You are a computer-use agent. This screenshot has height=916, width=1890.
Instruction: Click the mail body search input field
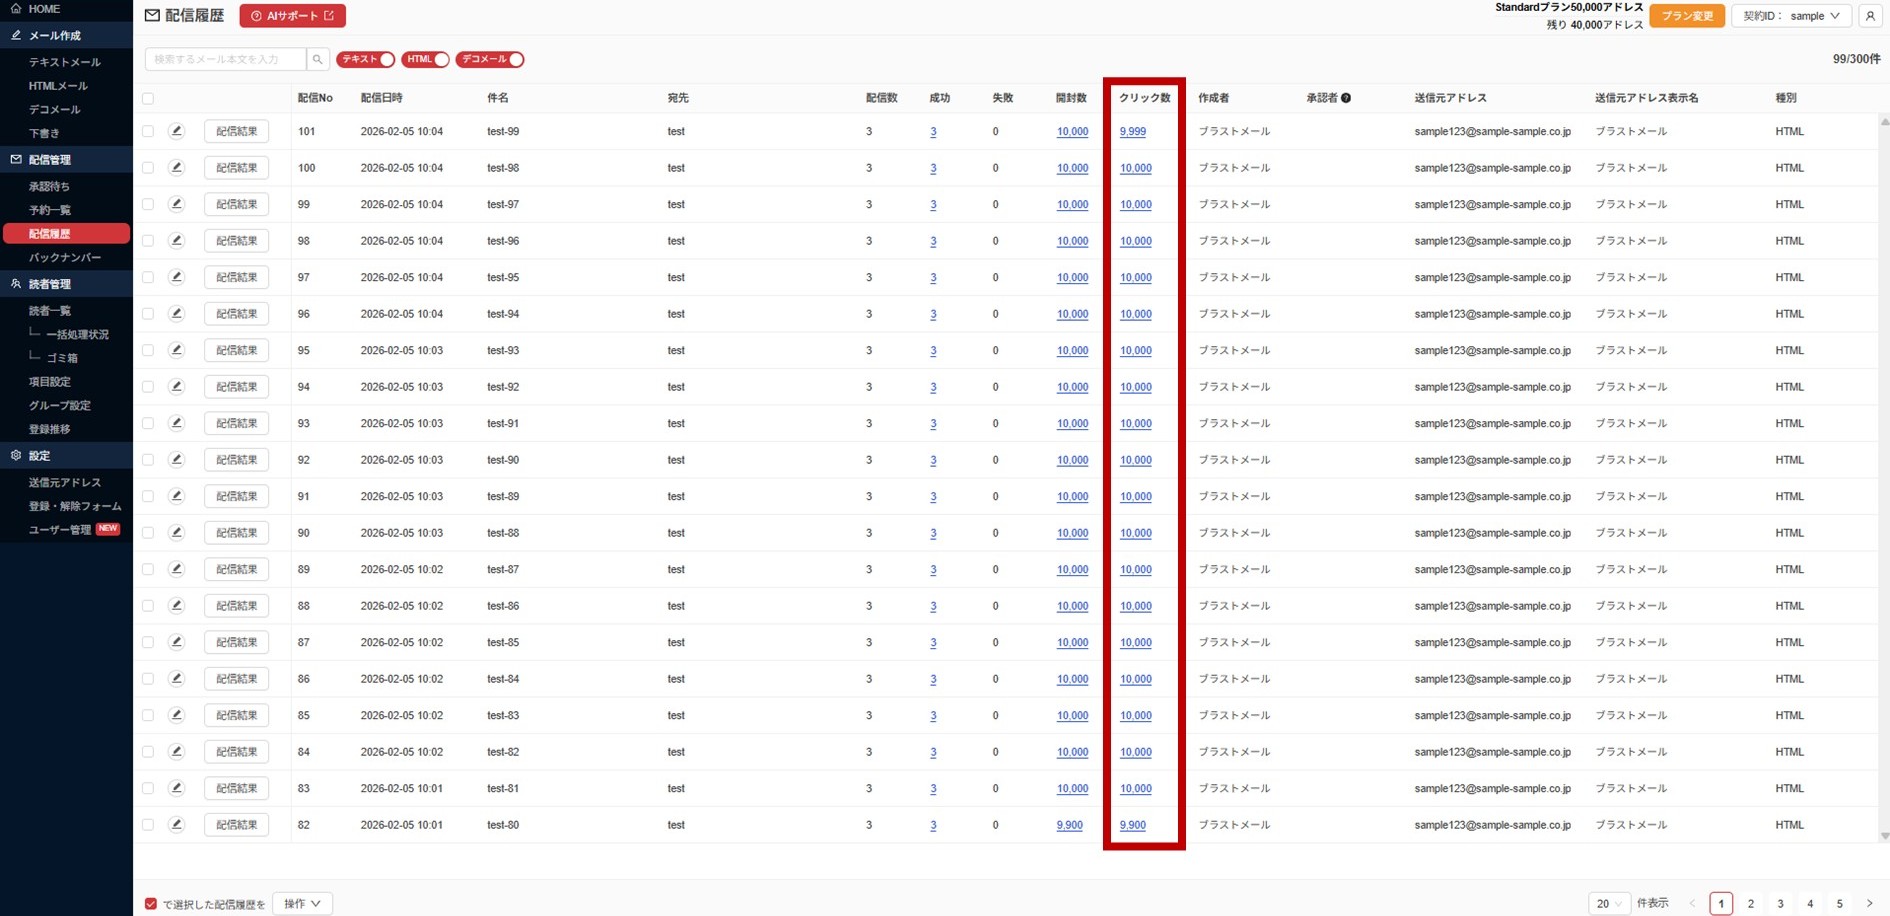(226, 60)
